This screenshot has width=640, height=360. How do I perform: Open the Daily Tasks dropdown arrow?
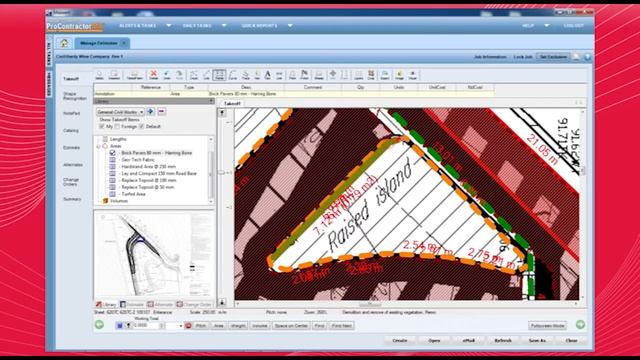click(224, 26)
